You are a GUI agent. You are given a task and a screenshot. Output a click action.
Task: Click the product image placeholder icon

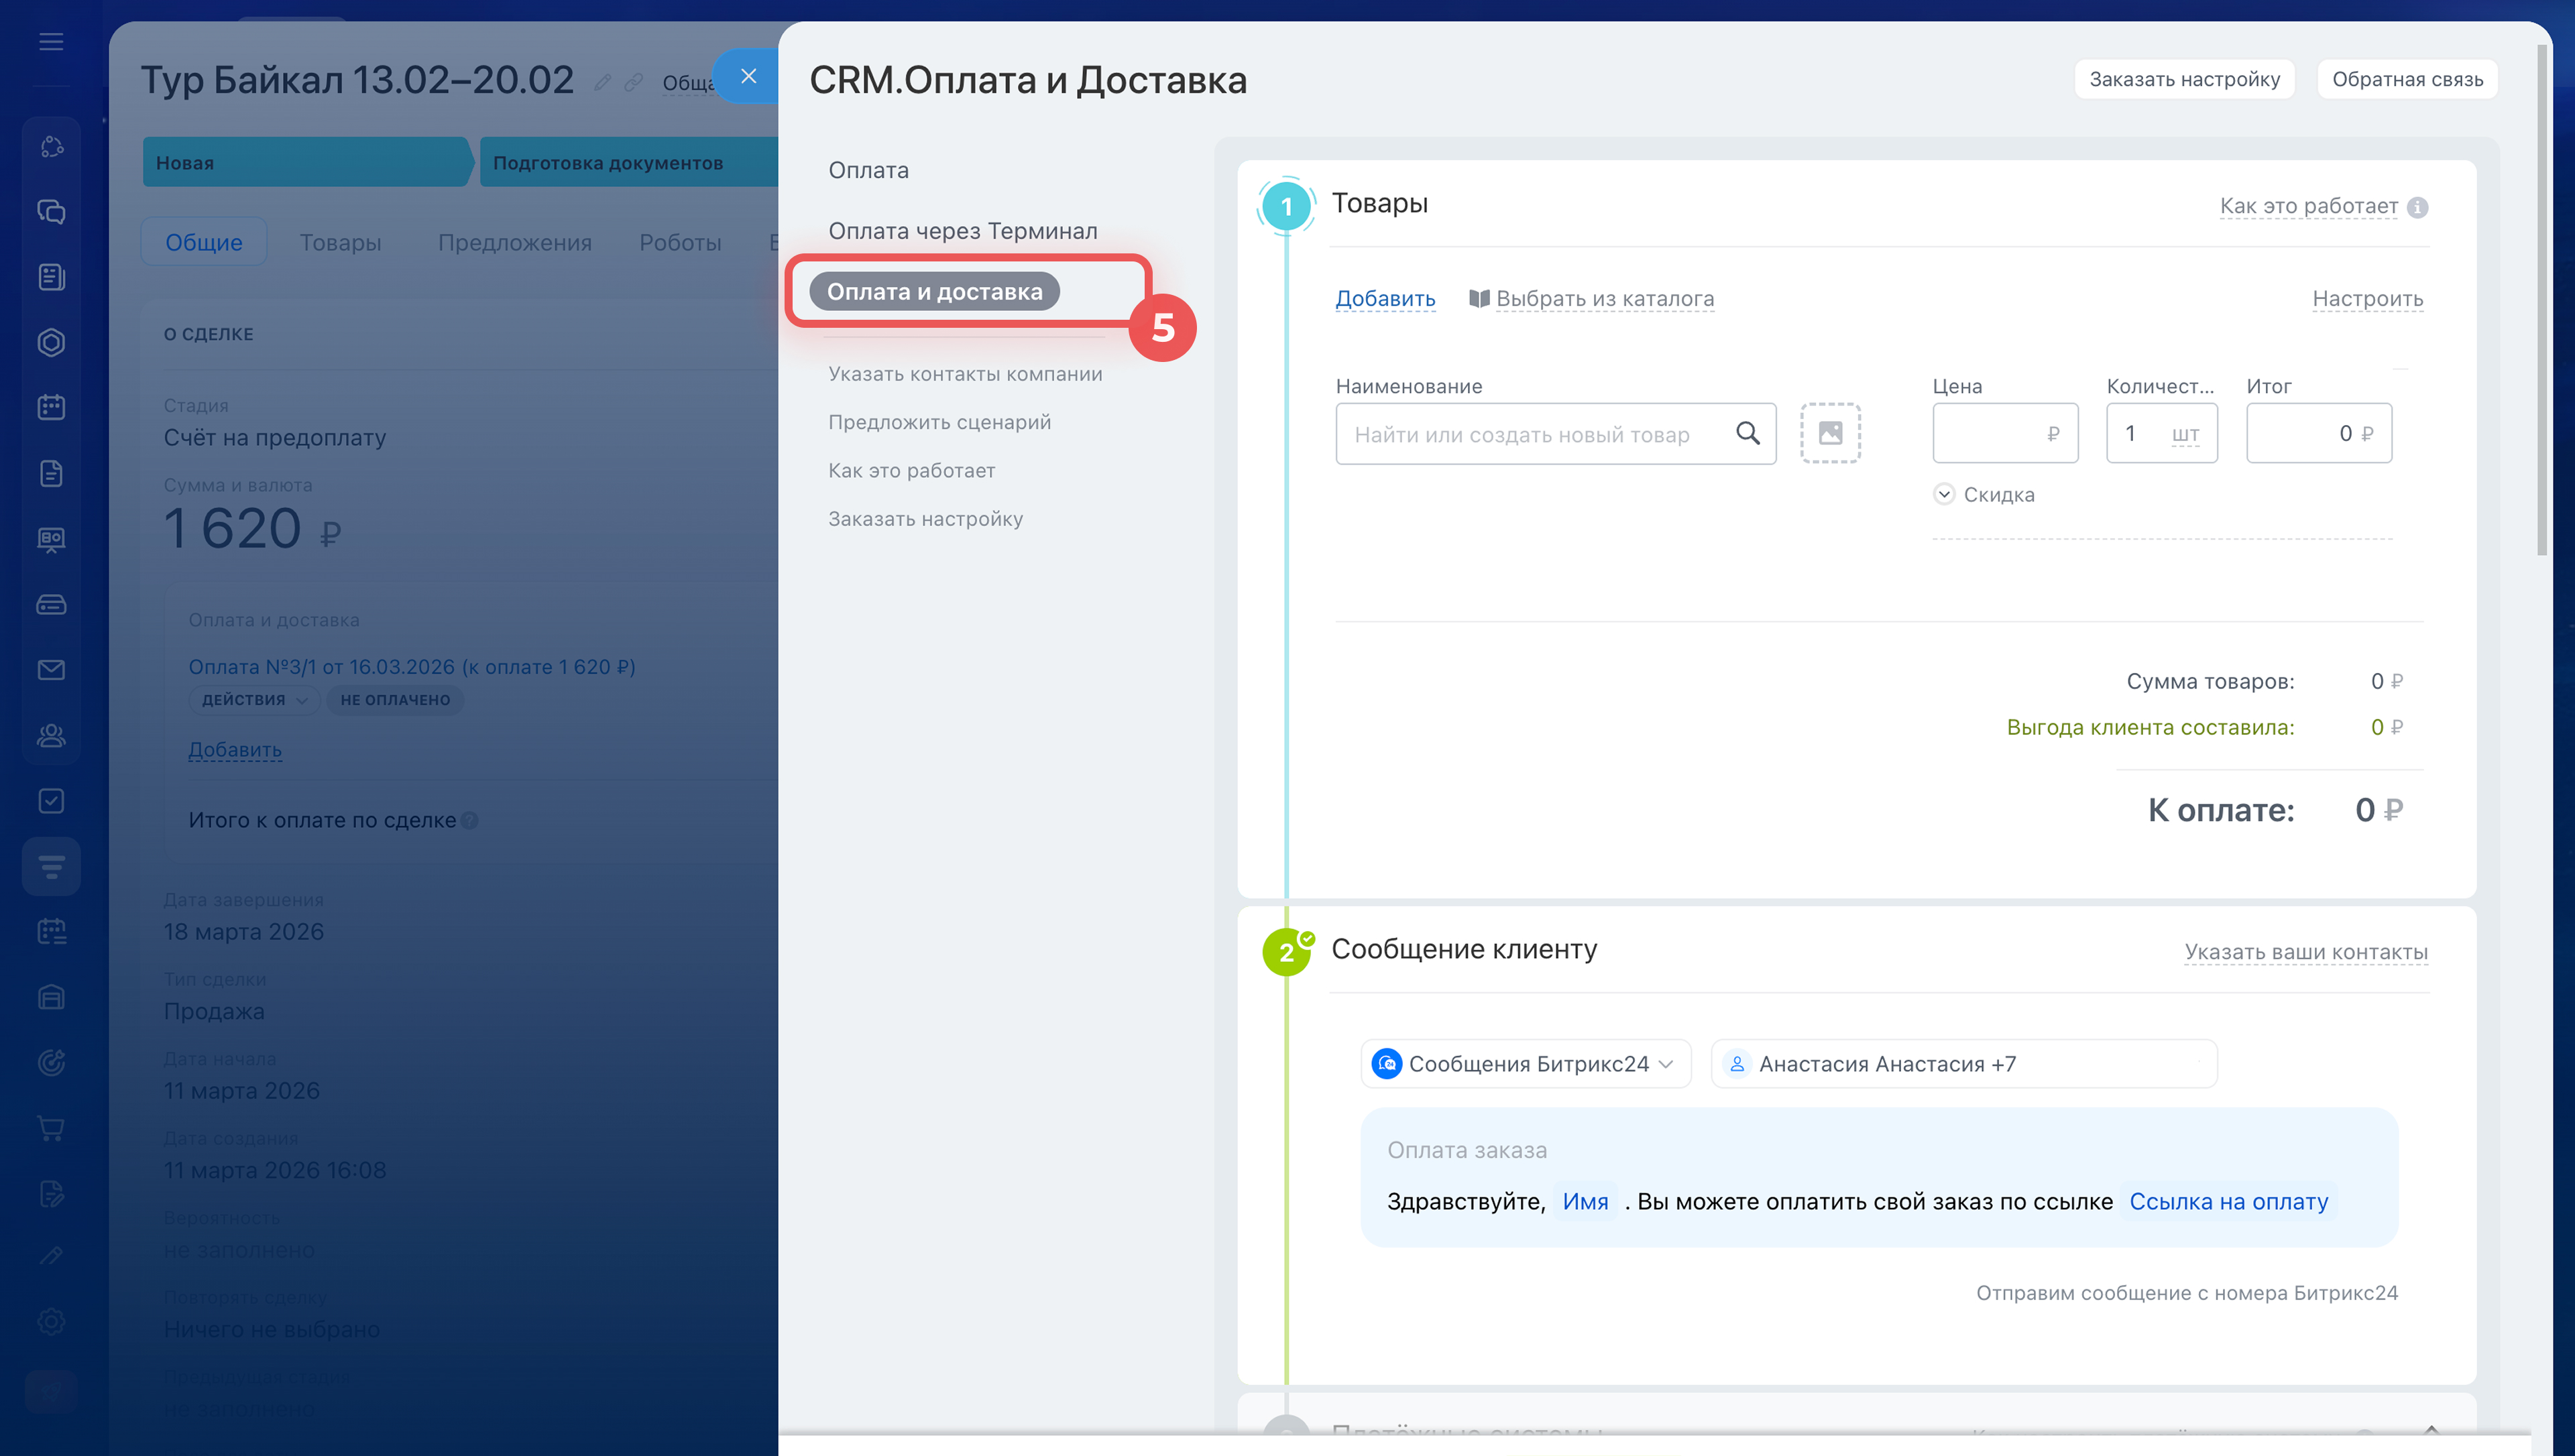[x=1830, y=433]
